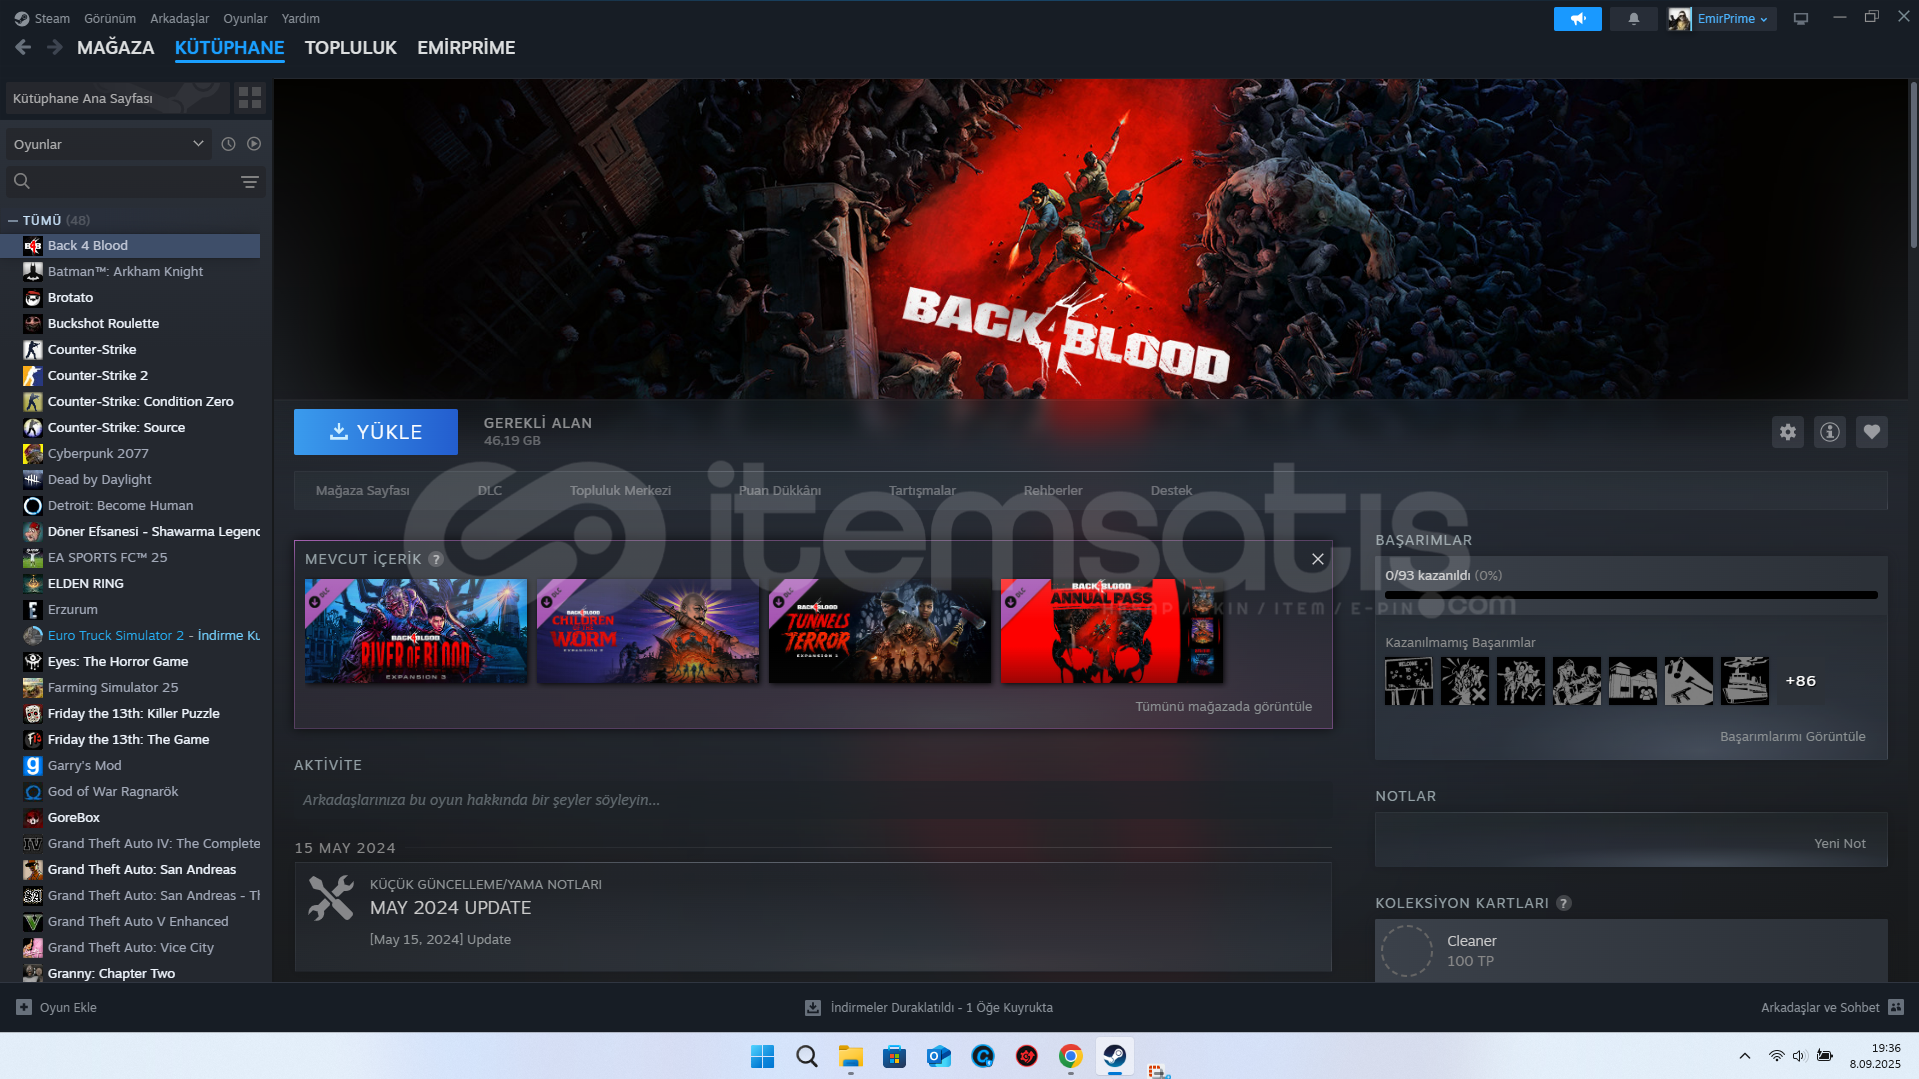Open Tartışmalar link
The image size is (1919, 1079).
[922, 490]
